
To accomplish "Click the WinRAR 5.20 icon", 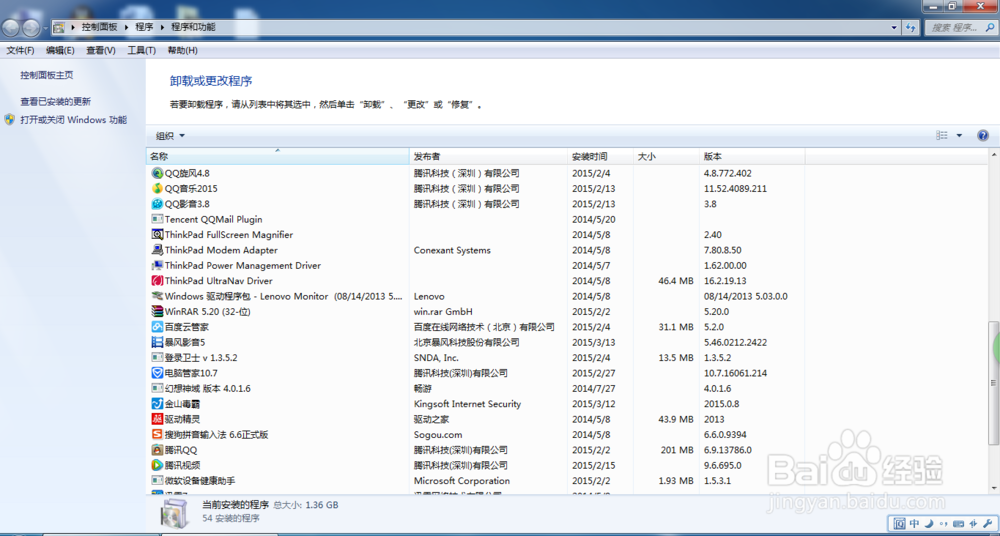I will (x=158, y=311).
